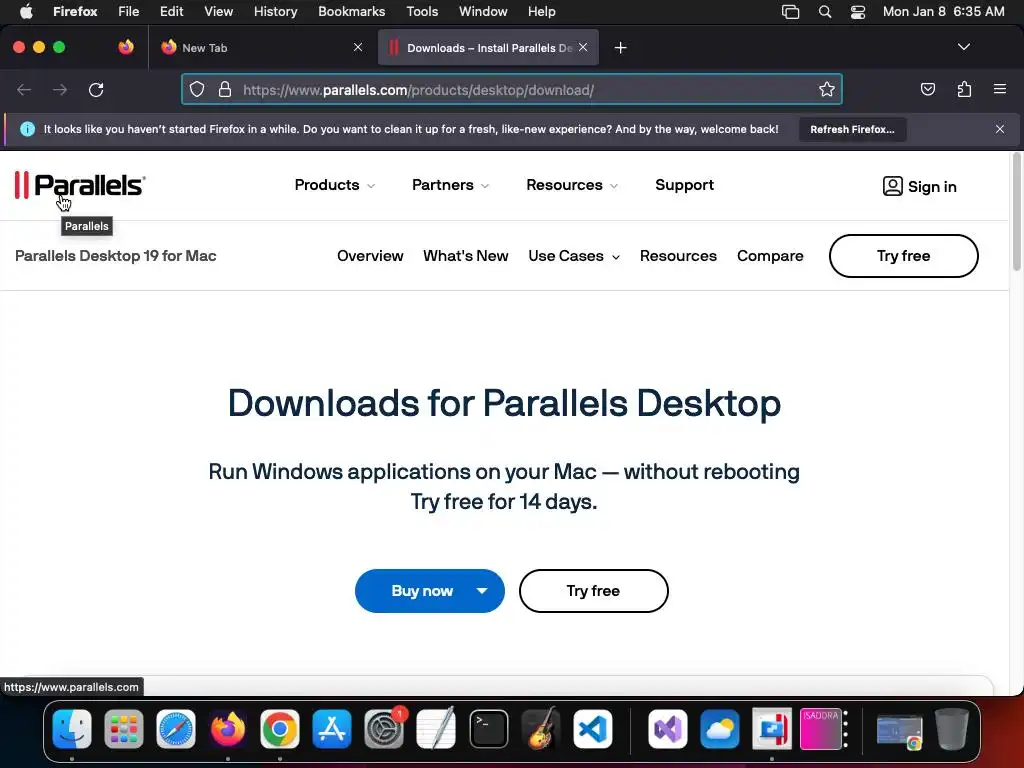1024x768 pixels.
Task: Open Finder from the dock
Action: coord(72,729)
